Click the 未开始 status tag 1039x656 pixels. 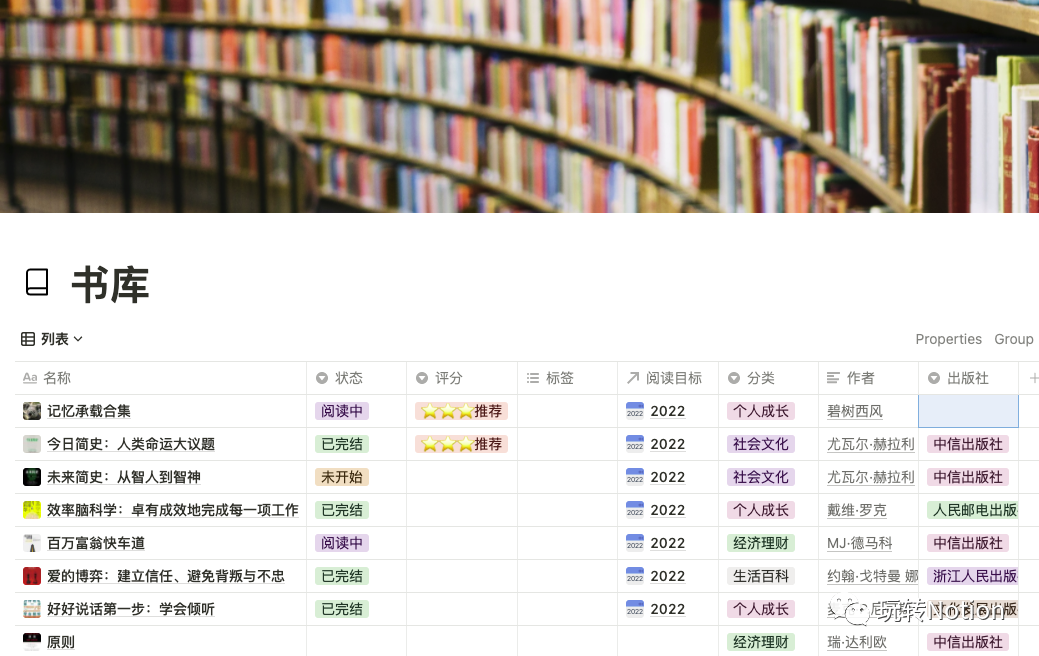click(342, 477)
